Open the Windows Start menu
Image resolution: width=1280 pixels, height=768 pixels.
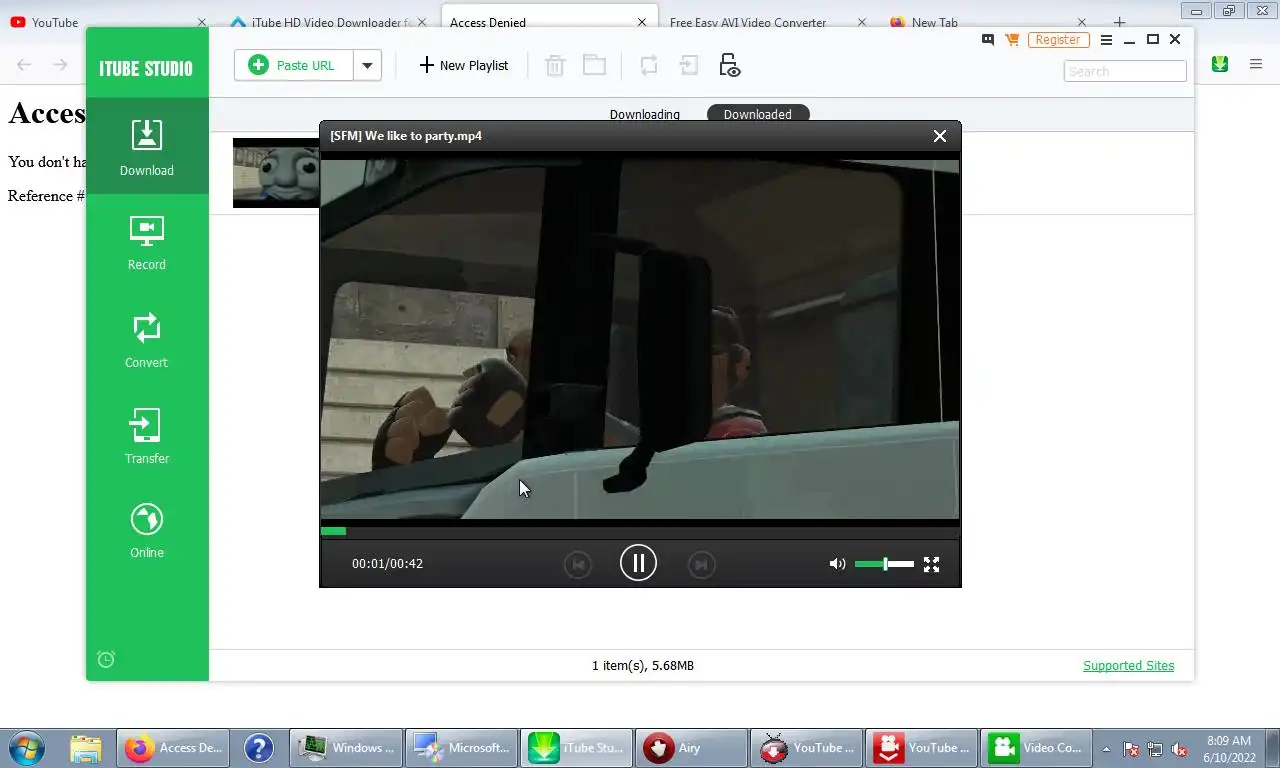pos(25,748)
